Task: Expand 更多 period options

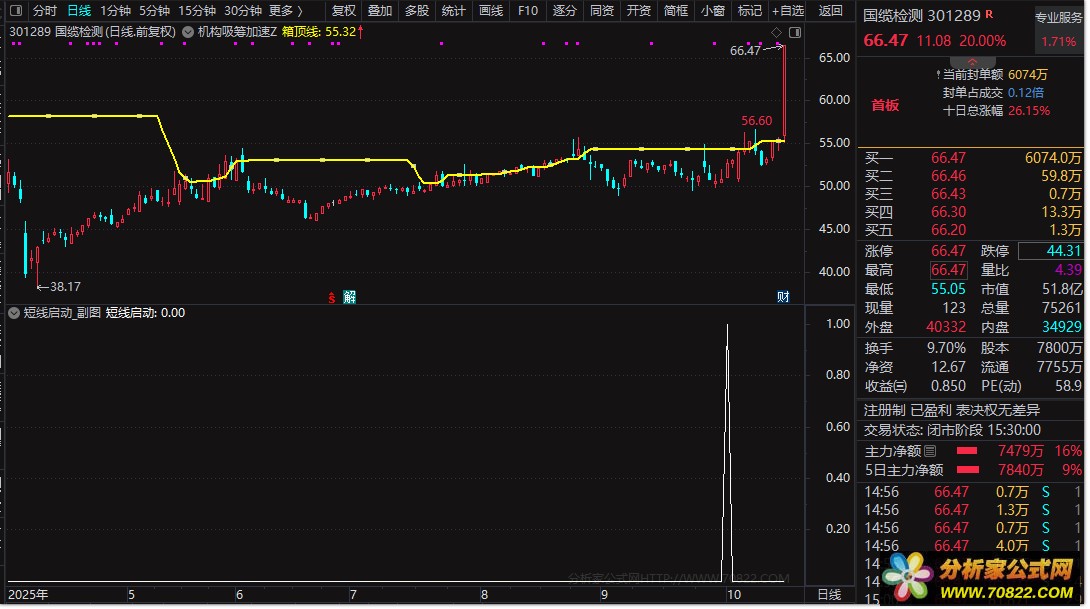Action: click(x=286, y=10)
